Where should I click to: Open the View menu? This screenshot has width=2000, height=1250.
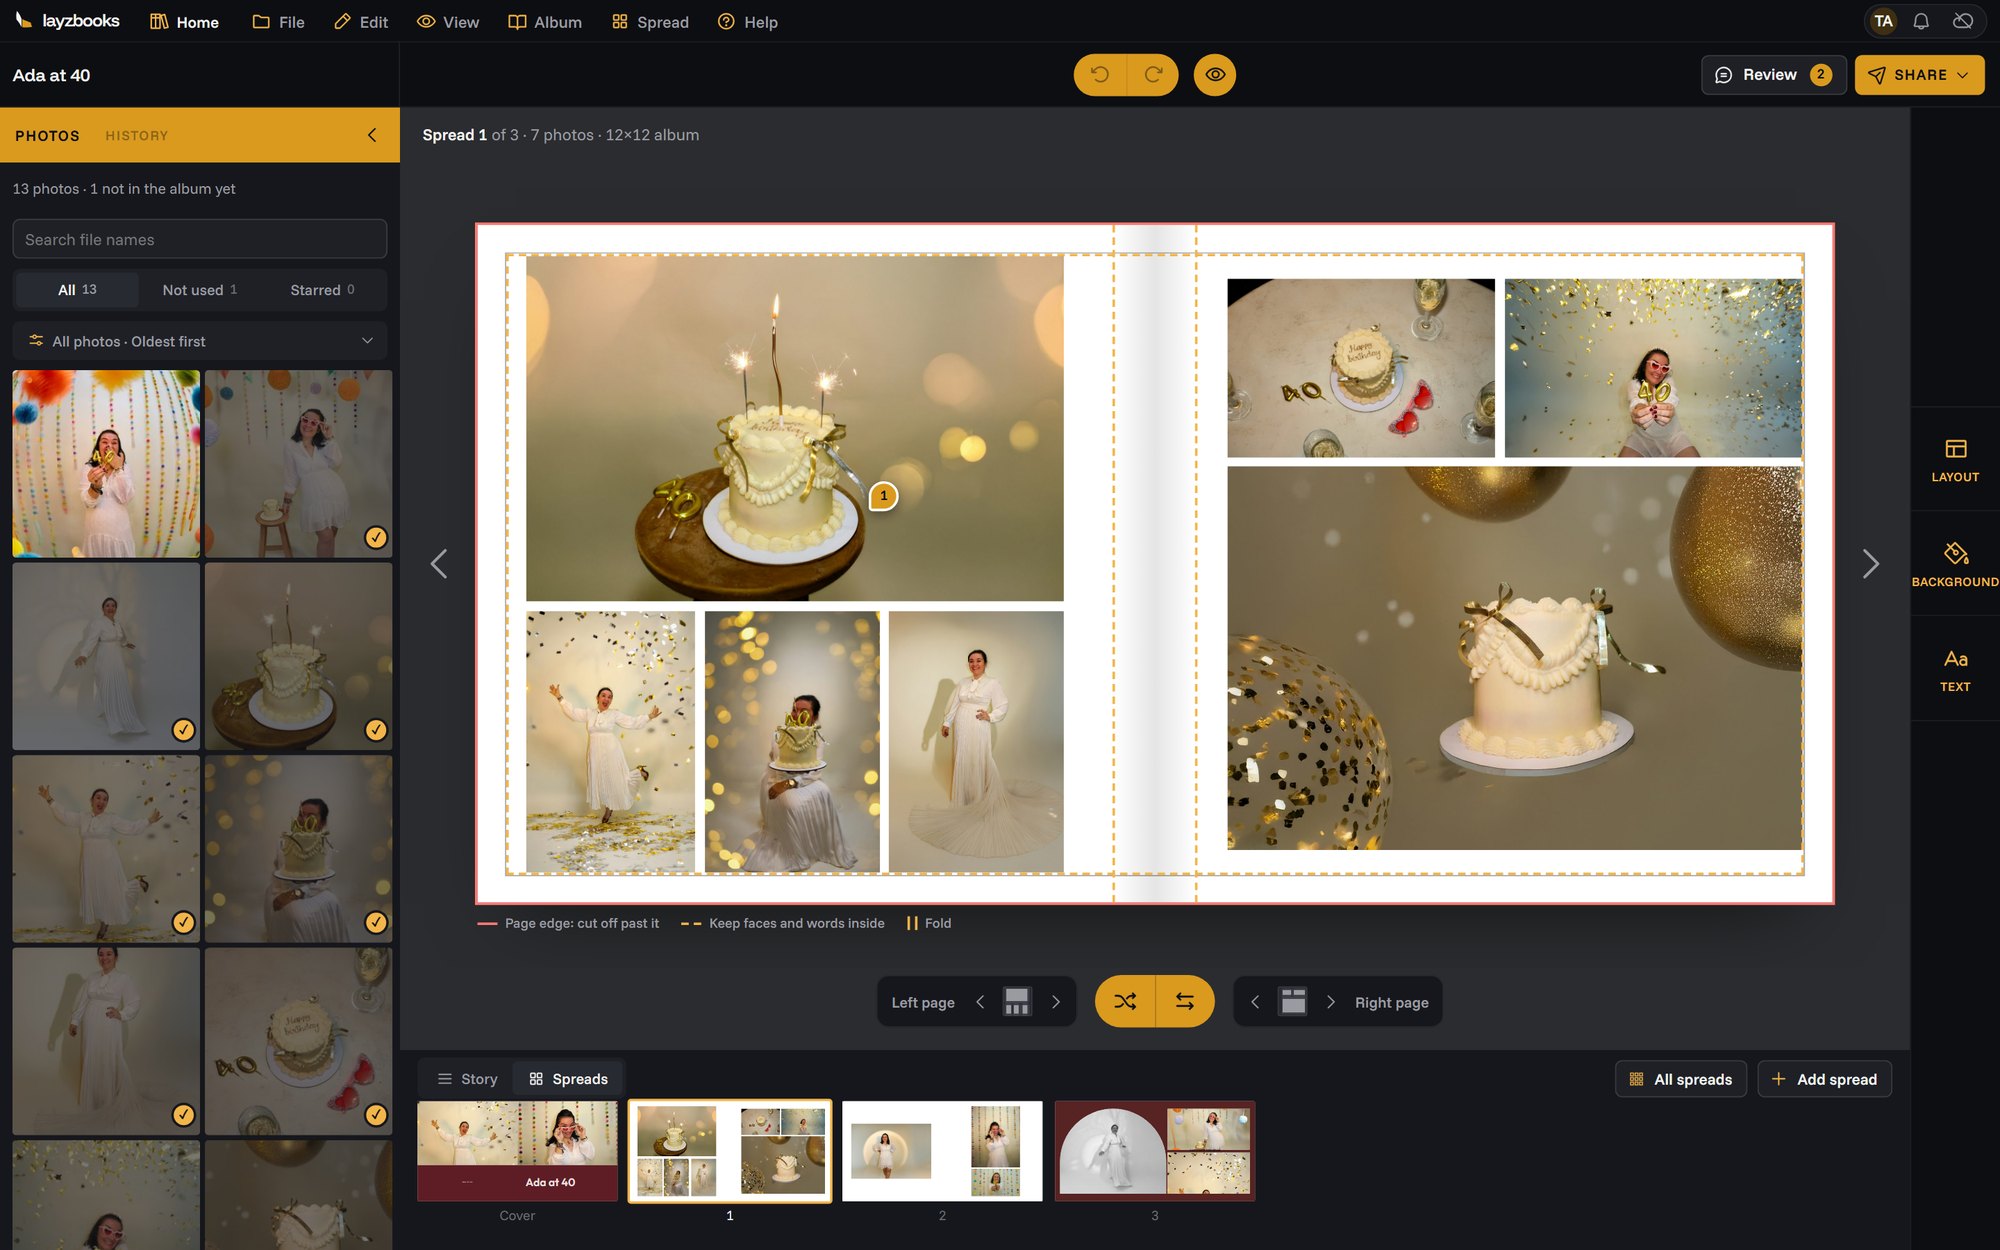pyautogui.click(x=448, y=22)
